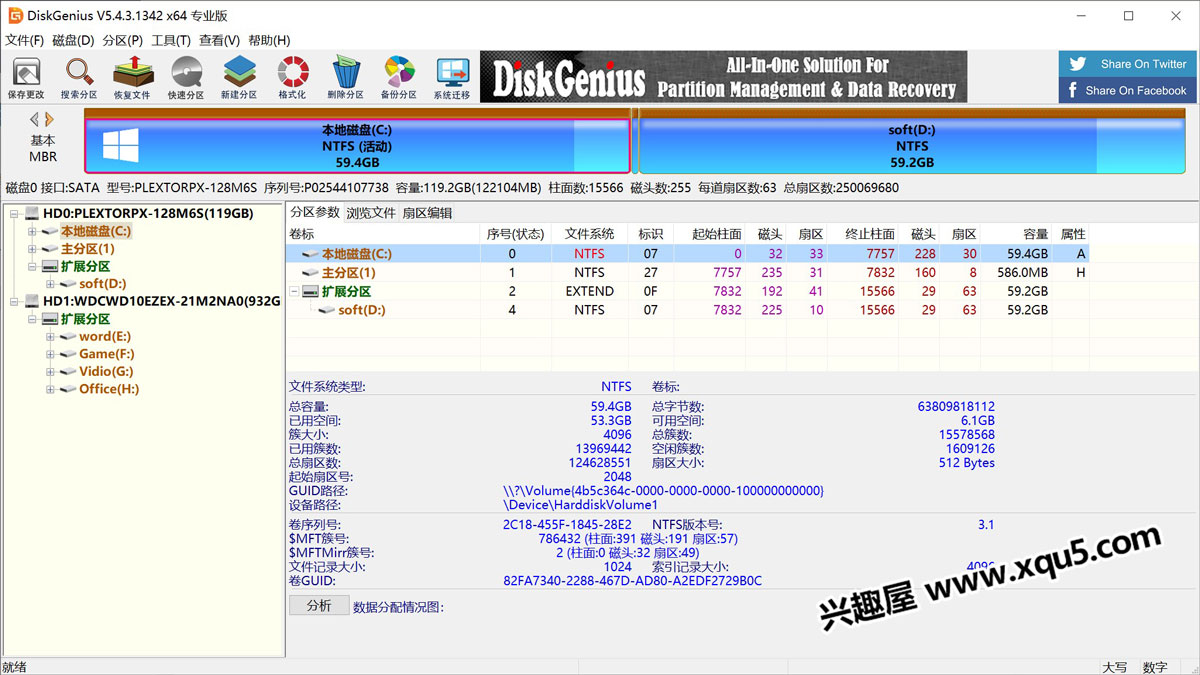This screenshot has width=1200, height=675.
Task: Click the drive icon of soft(D:) table row
Action: point(327,310)
